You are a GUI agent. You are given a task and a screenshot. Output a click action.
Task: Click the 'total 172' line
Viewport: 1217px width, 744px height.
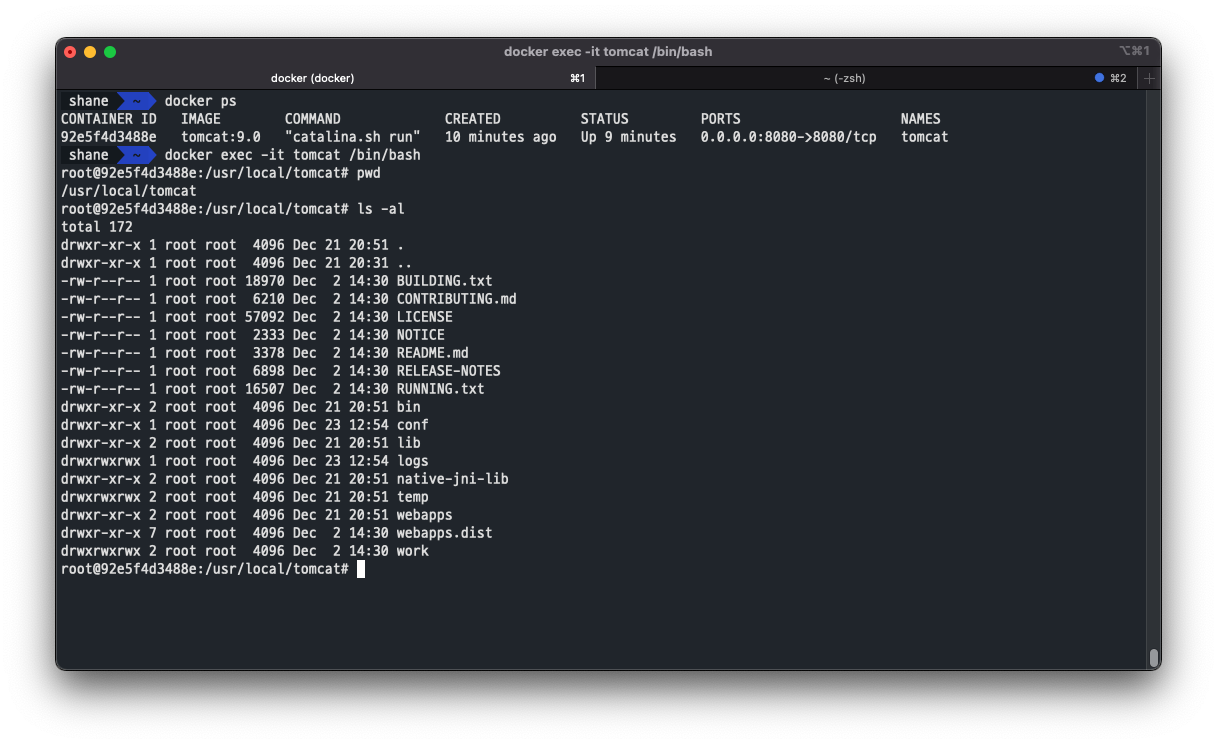[x=96, y=227]
